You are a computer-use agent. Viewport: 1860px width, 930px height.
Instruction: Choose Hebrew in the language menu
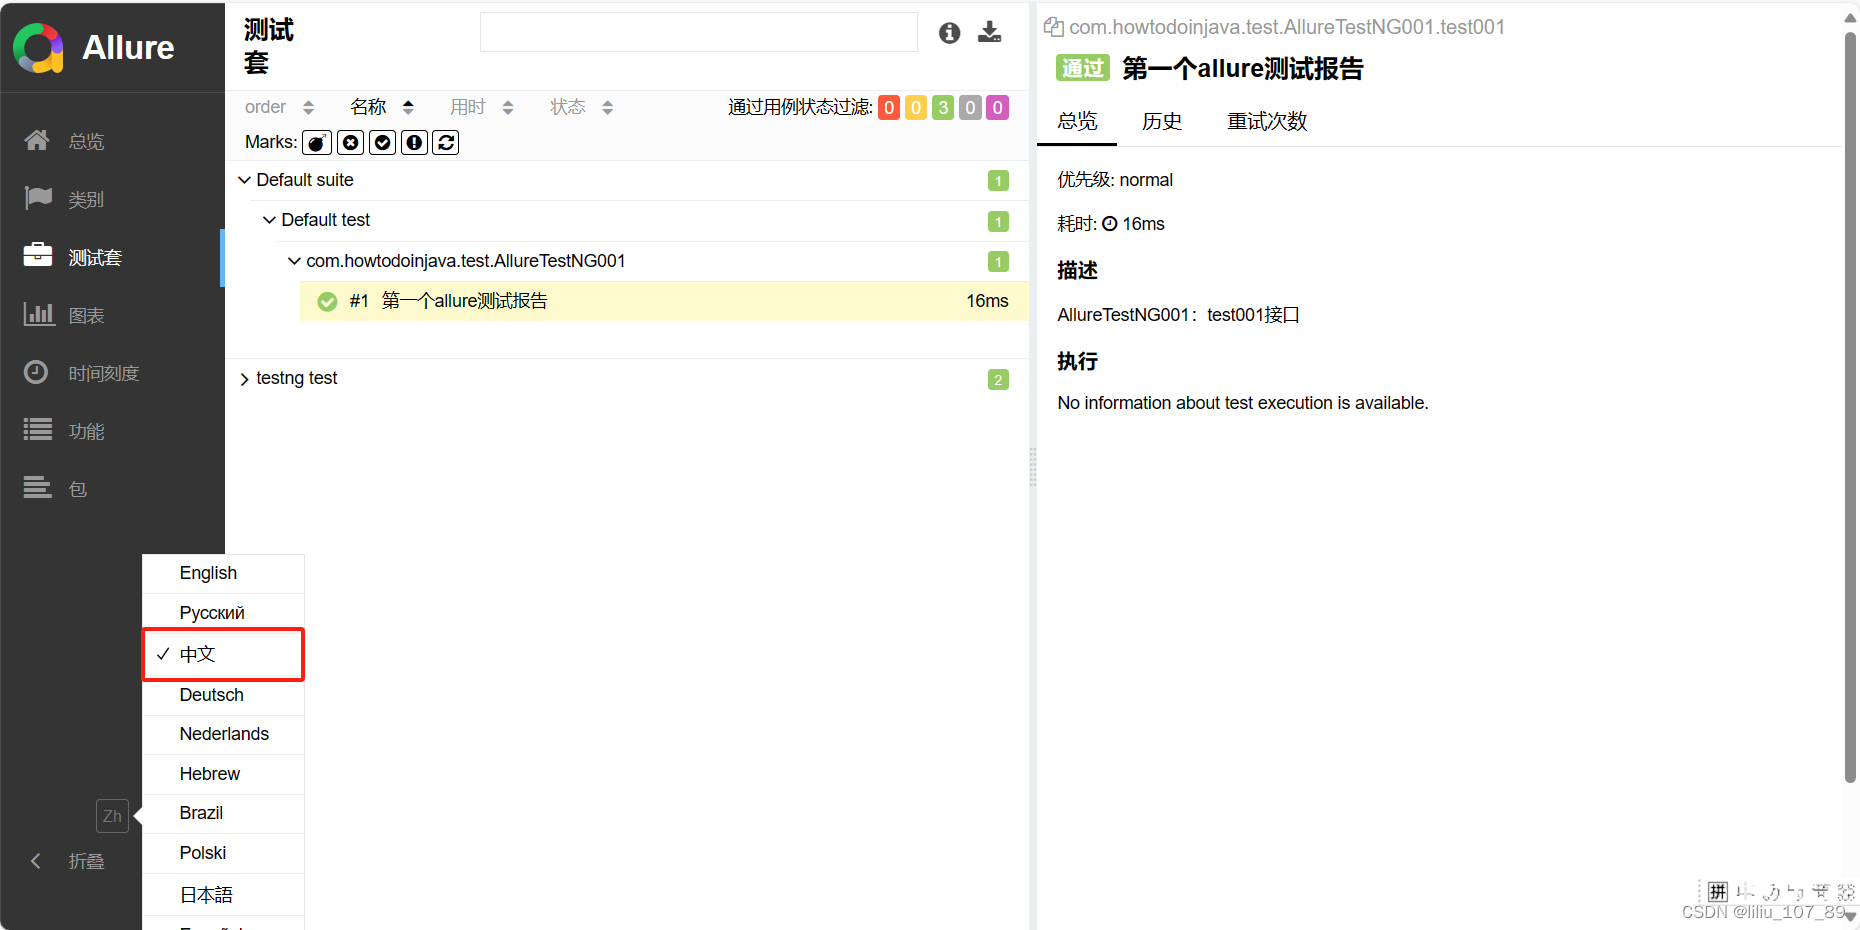click(223, 774)
